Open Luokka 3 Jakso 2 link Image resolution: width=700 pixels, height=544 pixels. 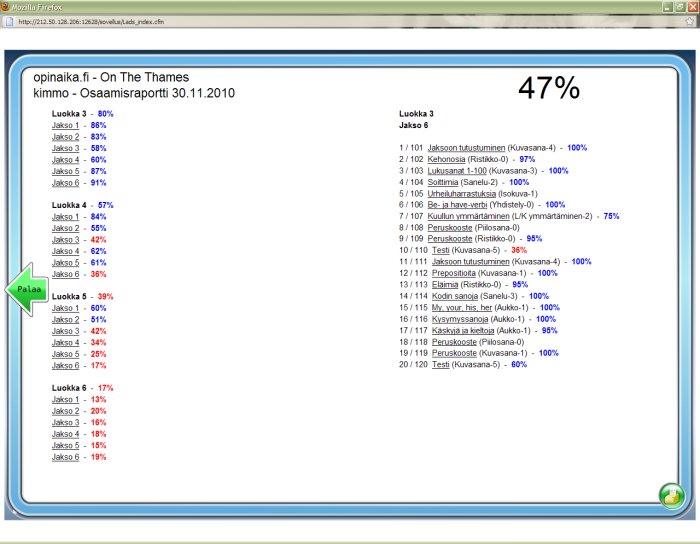[65, 137]
